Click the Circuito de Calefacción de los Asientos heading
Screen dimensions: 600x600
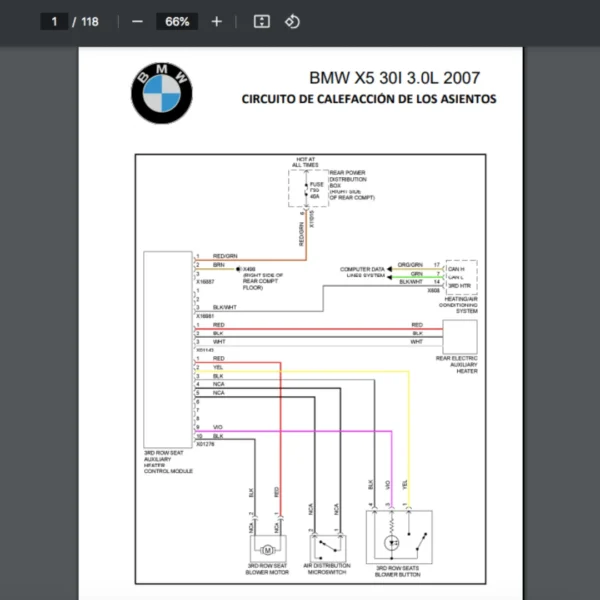click(x=368, y=99)
